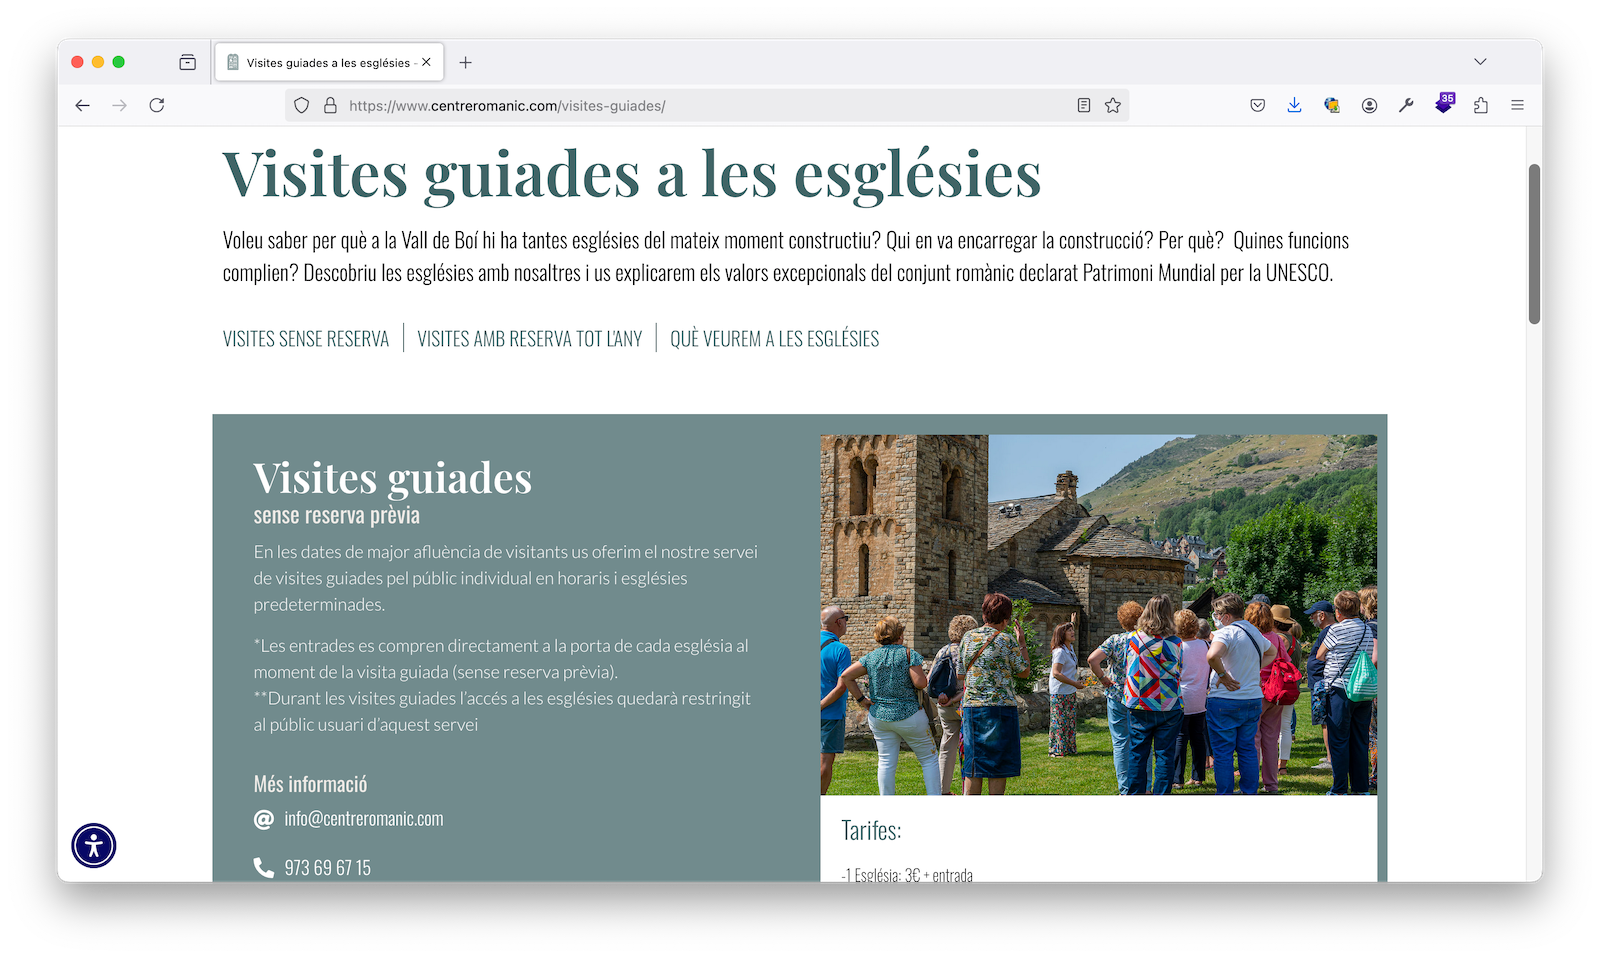1600x958 pixels.
Task: Open the accessibility widget button
Action: pos(94,845)
